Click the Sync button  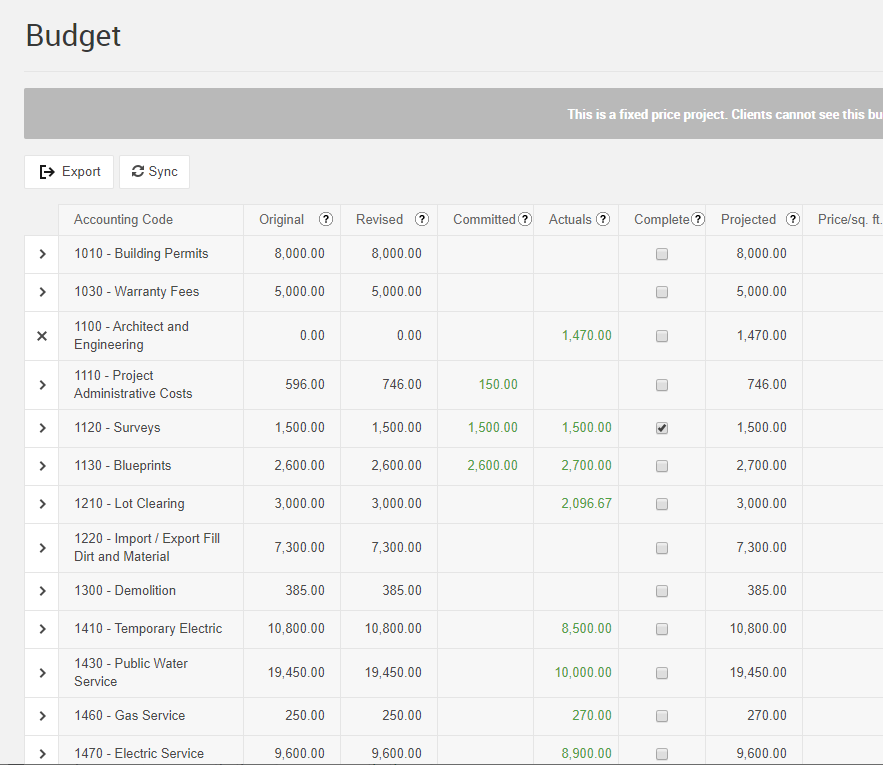coord(154,172)
